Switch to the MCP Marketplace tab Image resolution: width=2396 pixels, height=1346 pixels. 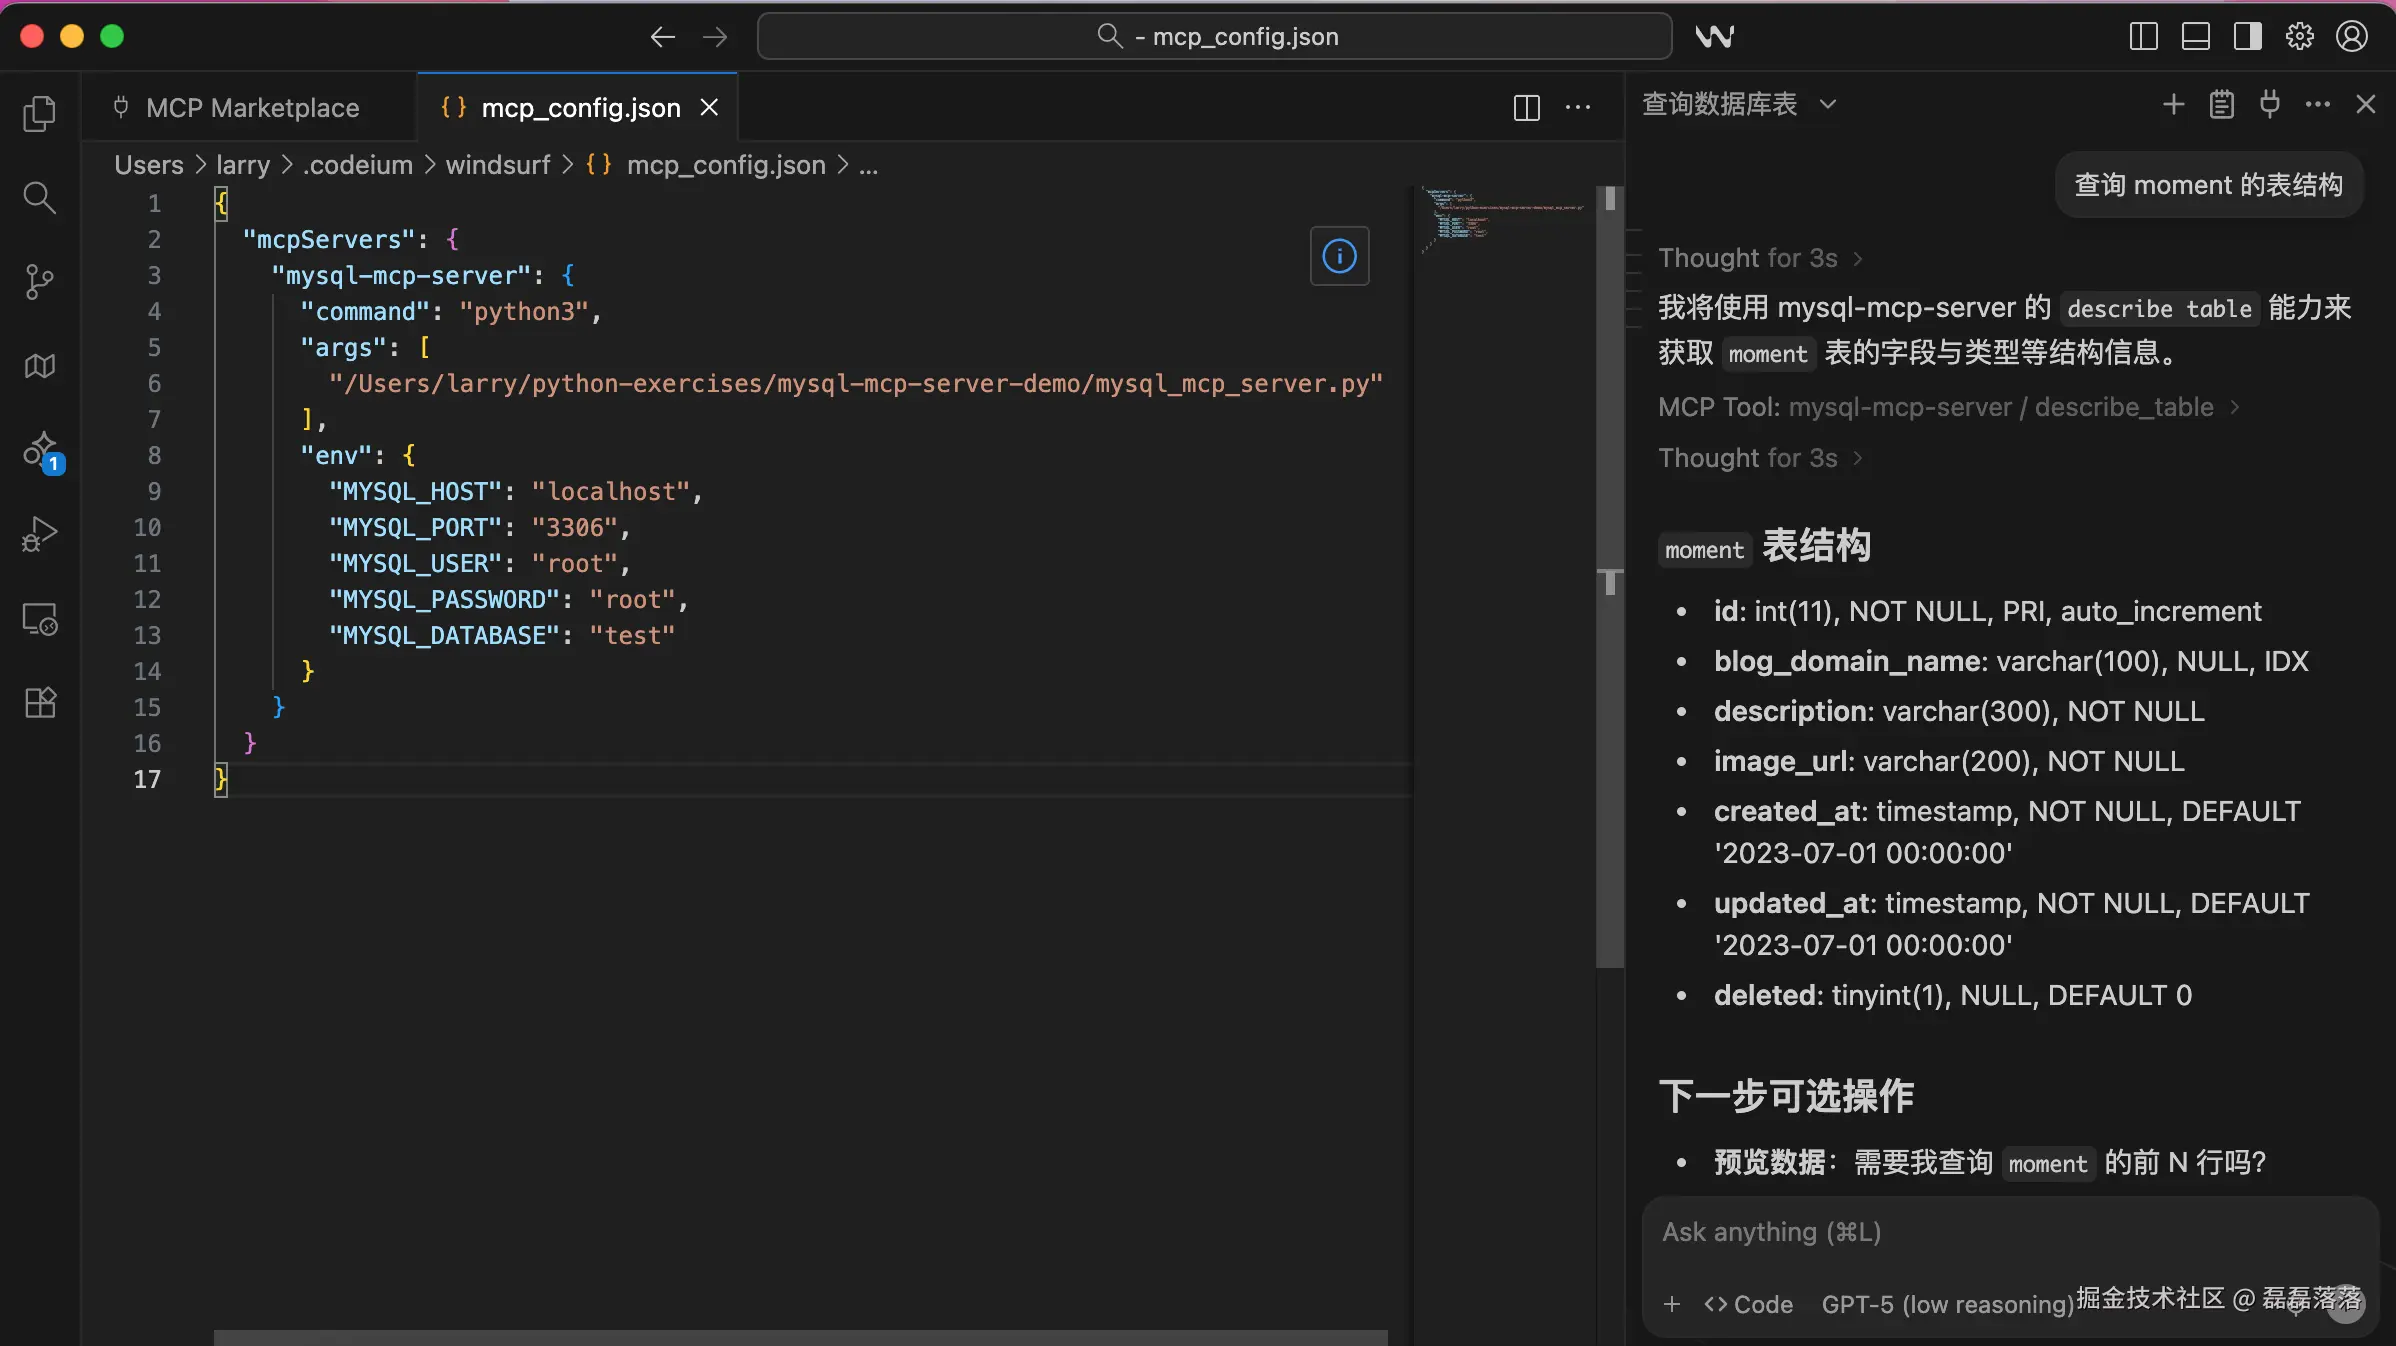[251, 108]
